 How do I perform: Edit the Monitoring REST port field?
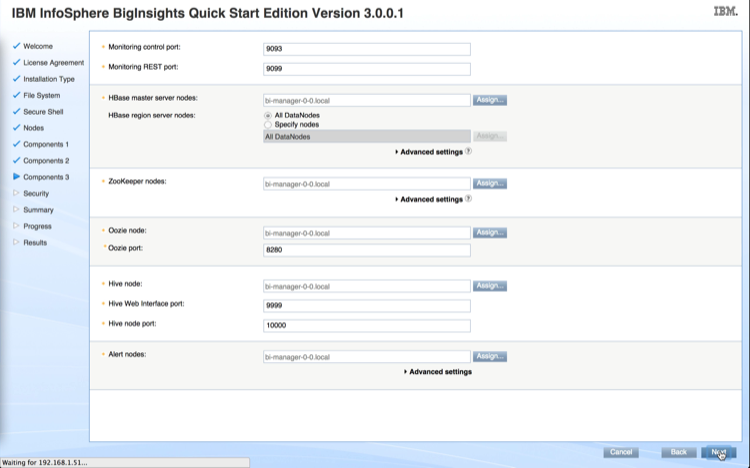click(x=367, y=69)
